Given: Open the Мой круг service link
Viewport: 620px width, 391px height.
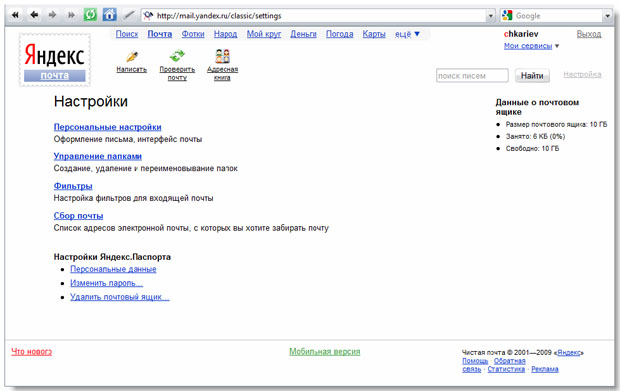Looking at the screenshot, I should 264,34.
